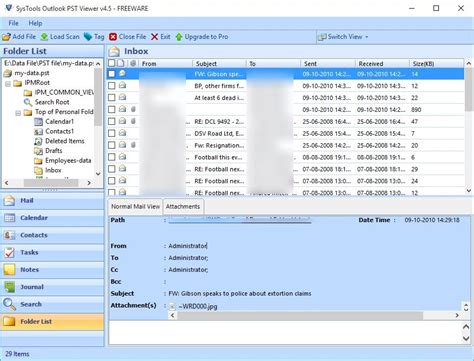Viewport: 474px width, 361px height.
Task: Sort emails by Size(KB) column
Action: pos(436,63)
